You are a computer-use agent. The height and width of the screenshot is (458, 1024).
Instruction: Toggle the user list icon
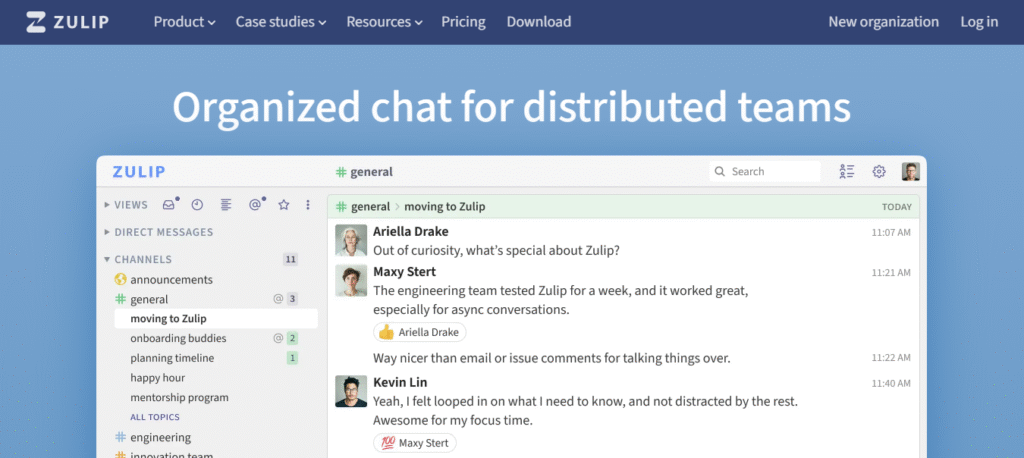[x=847, y=172]
